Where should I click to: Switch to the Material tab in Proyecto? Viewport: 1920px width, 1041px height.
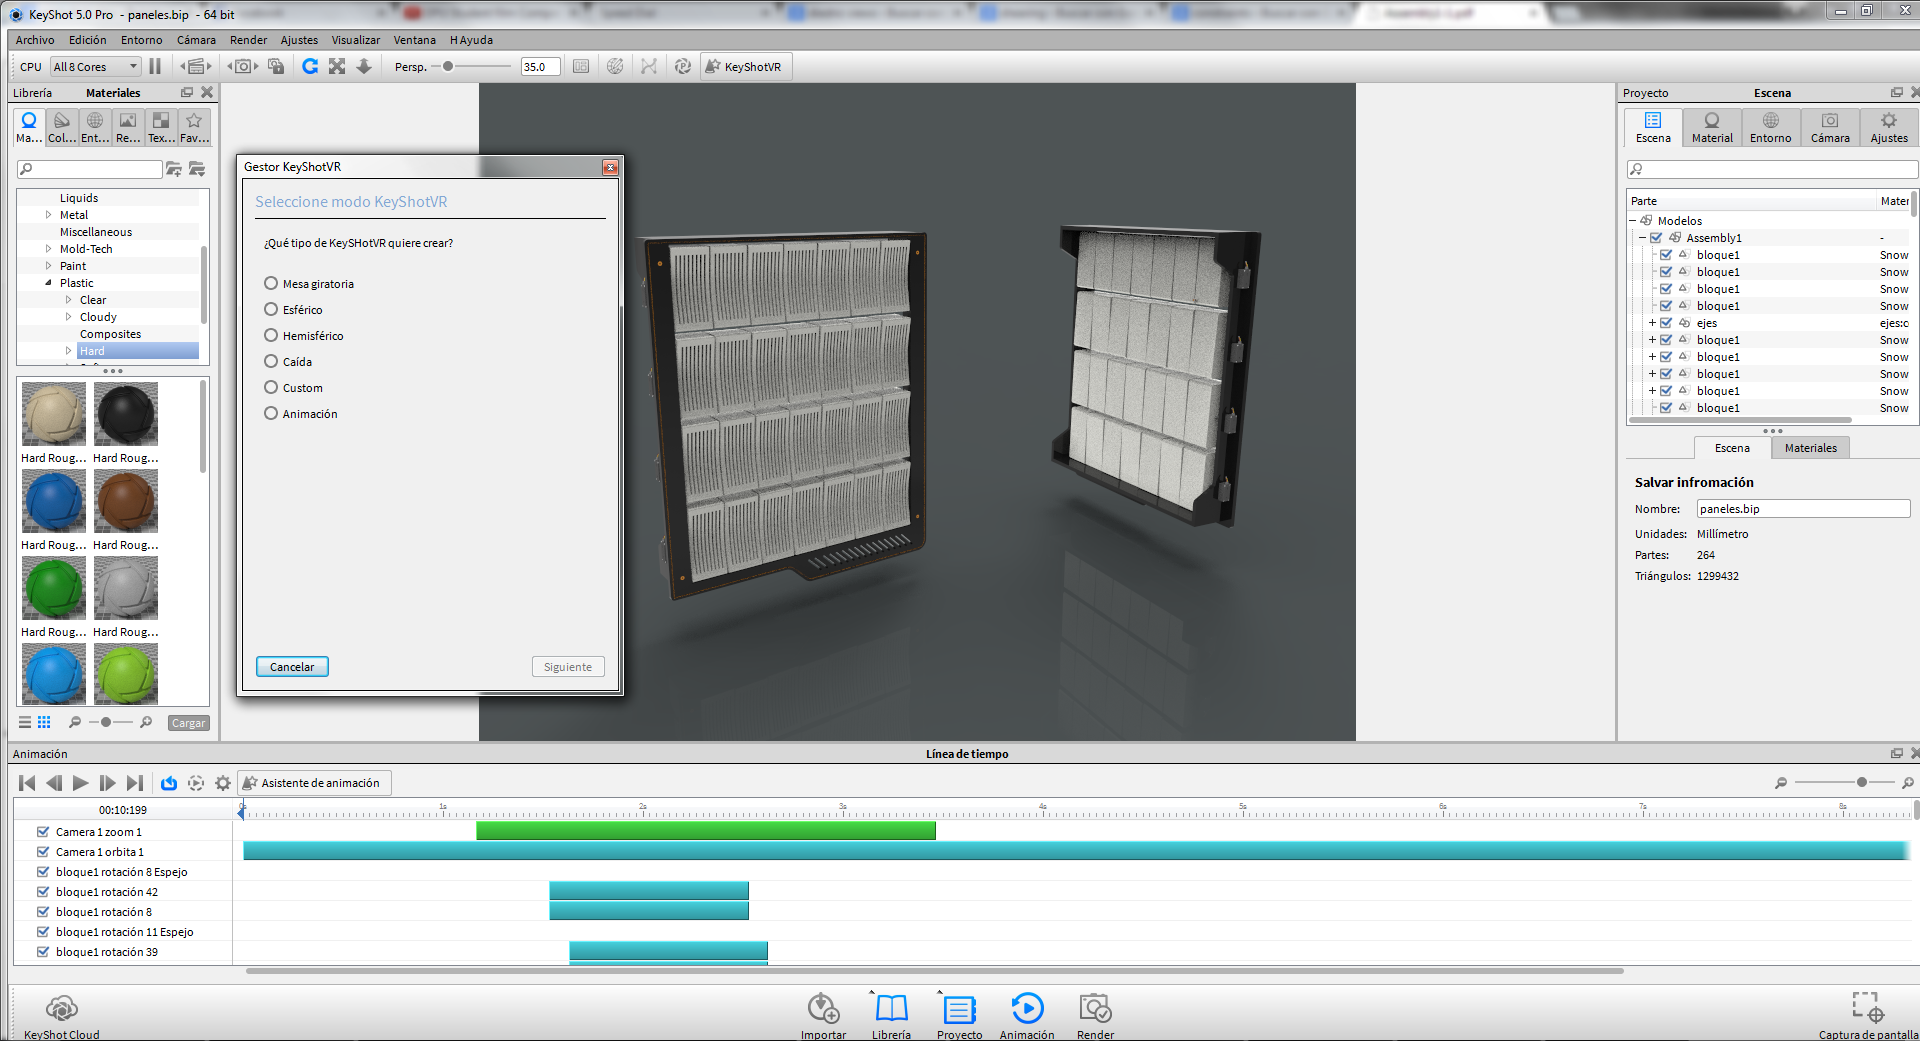point(1712,127)
